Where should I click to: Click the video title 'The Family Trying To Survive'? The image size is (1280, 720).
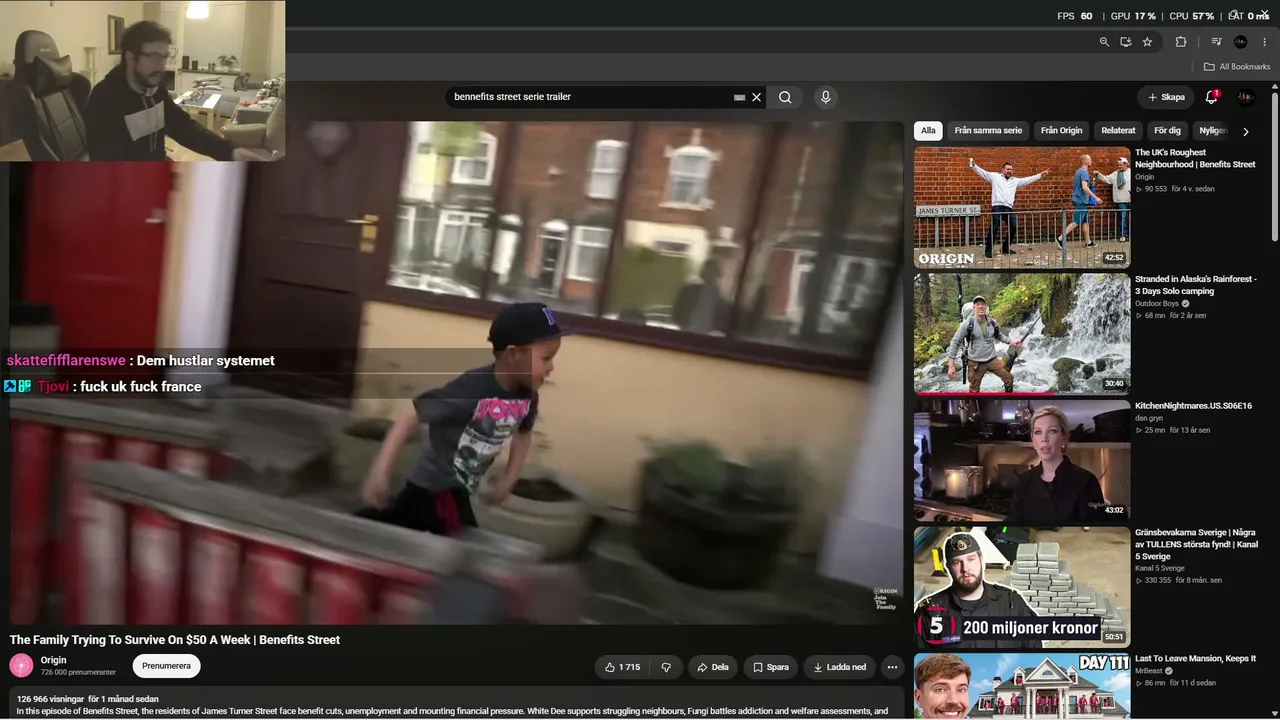[175, 640]
